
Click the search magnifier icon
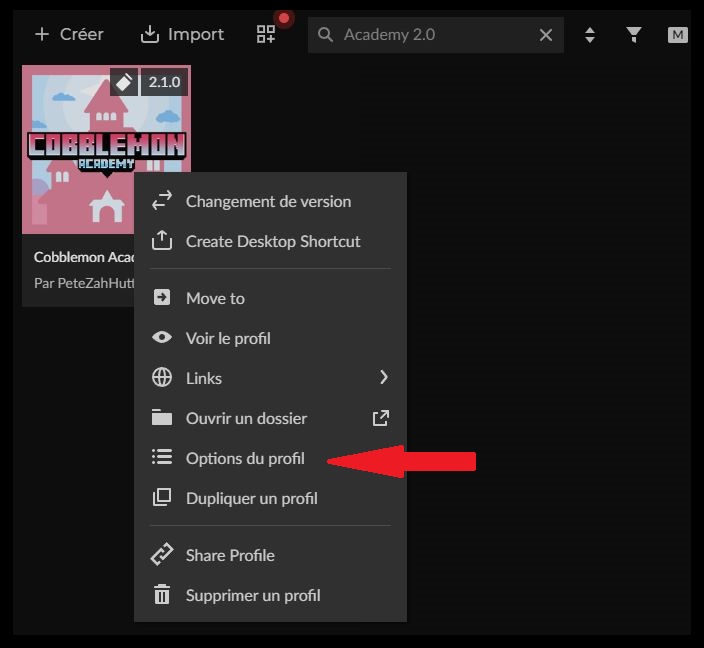click(325, 35)
